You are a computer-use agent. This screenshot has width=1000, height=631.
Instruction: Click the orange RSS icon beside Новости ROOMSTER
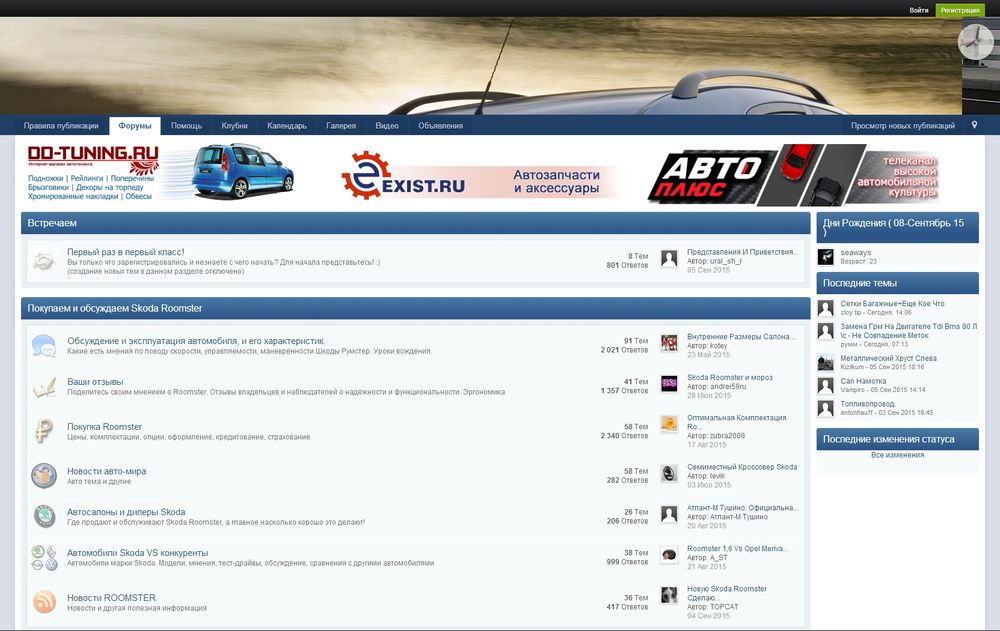point(44,602)
